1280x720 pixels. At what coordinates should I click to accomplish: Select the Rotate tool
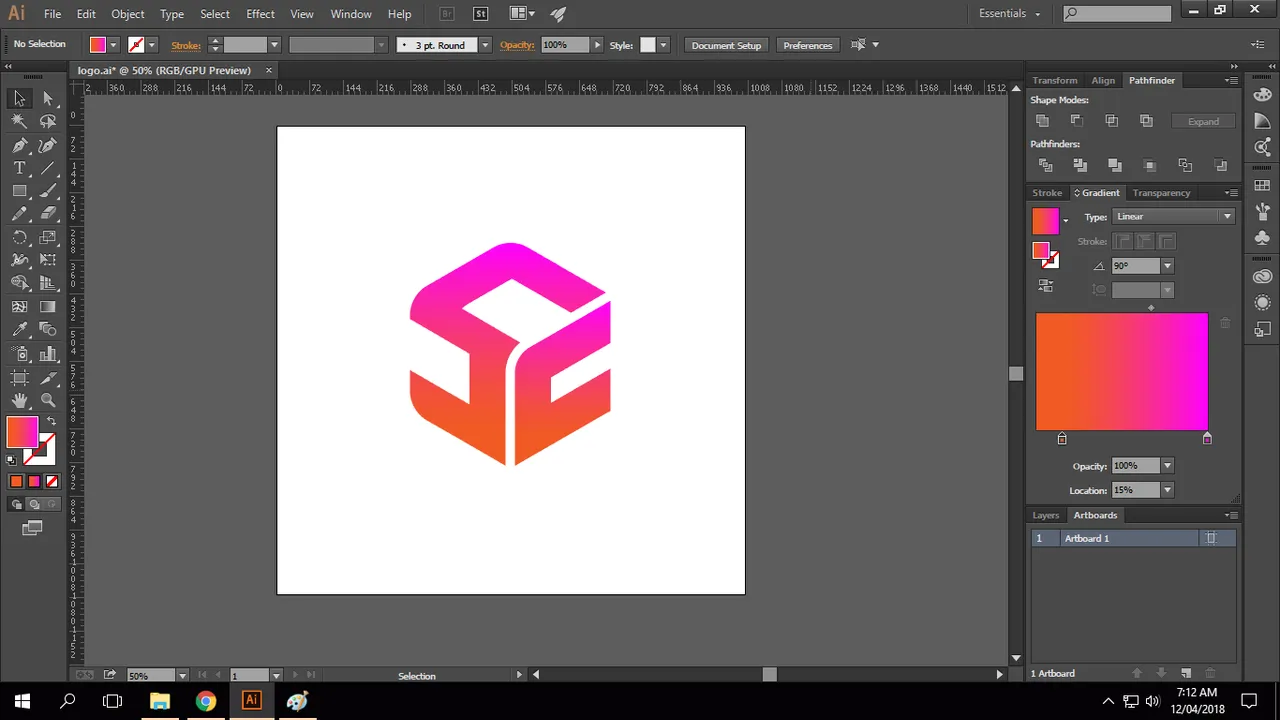(x=19, y=238)
